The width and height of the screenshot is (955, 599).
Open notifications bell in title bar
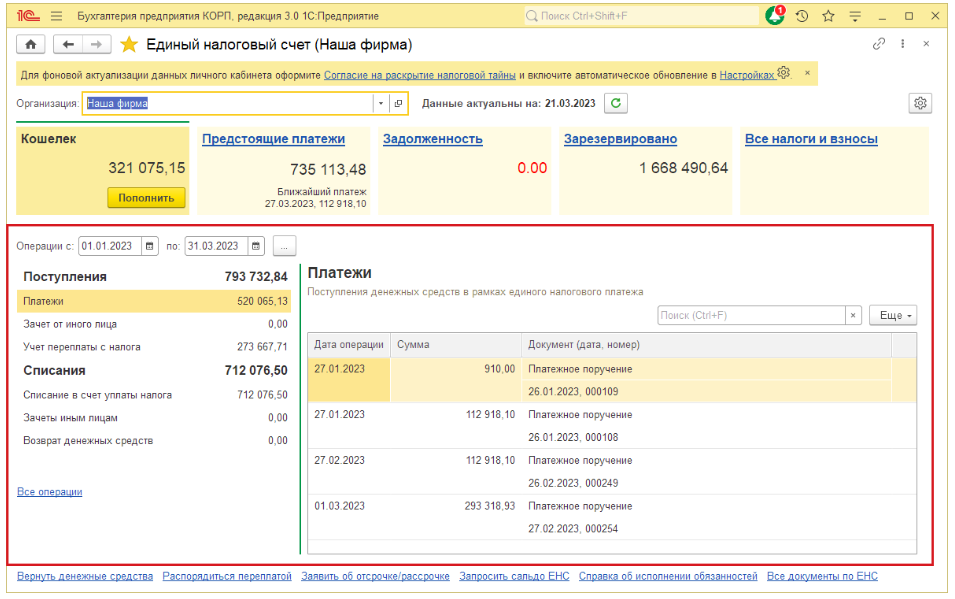point(775,16)
